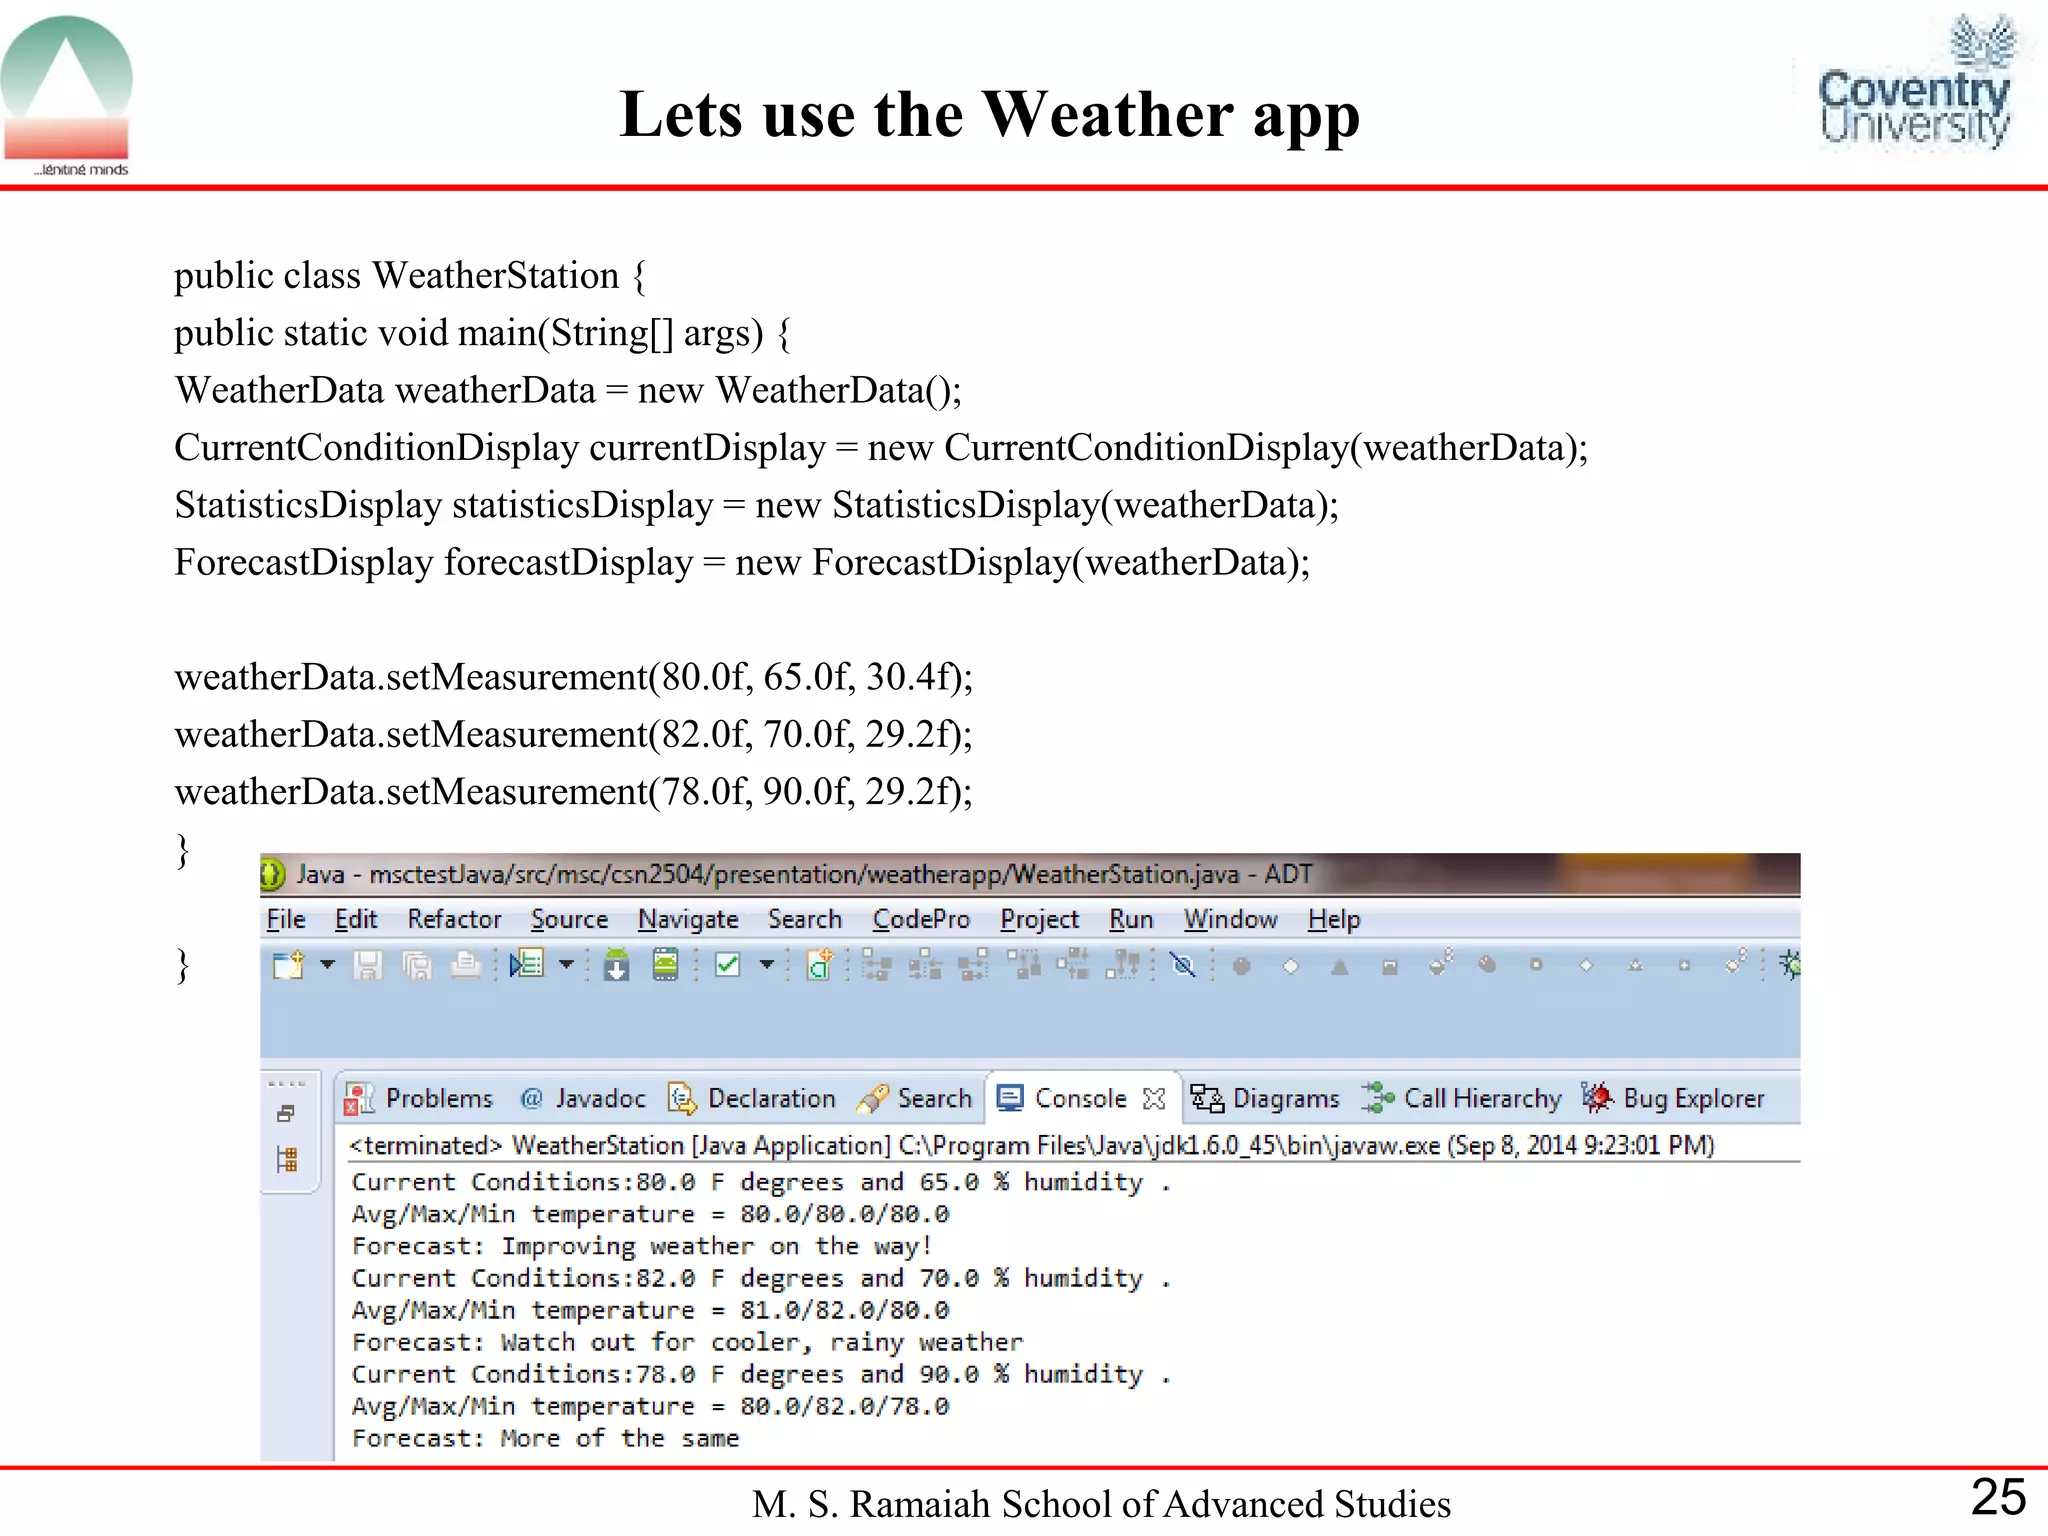Click the grayed-out triangle shape icon
Screen dimensions: 2048x1536
(1340, 966)
